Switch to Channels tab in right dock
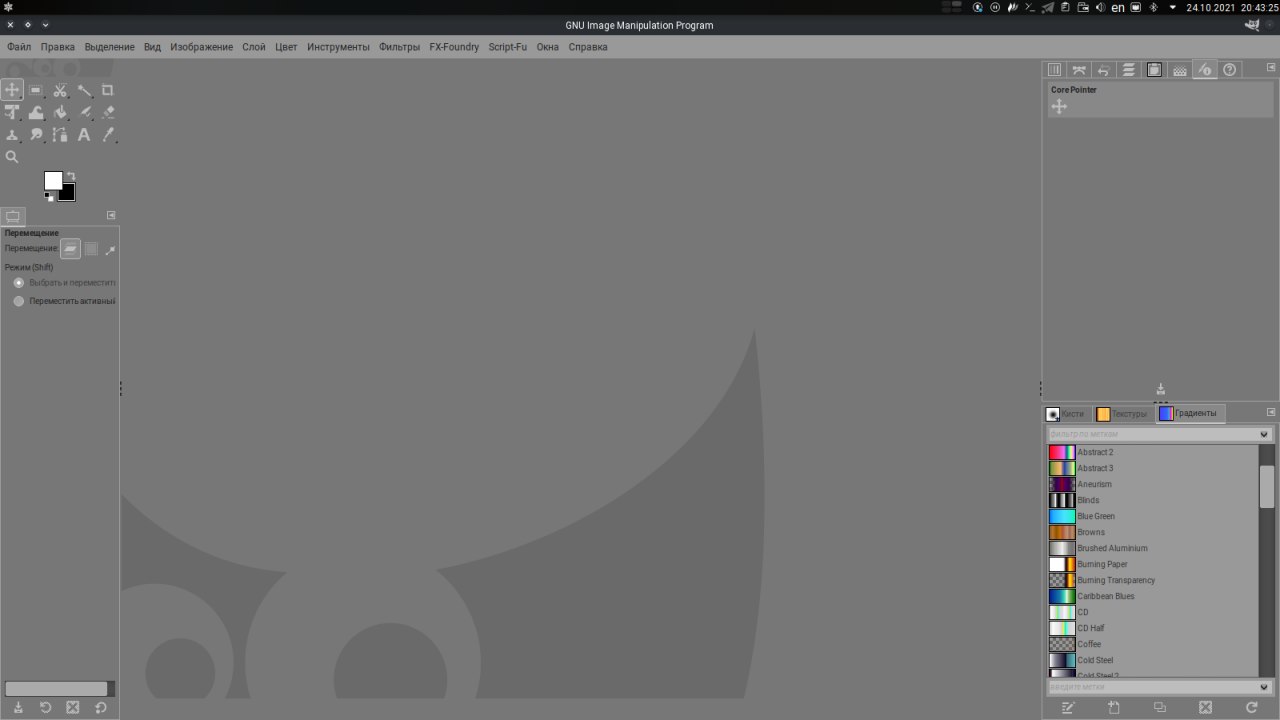 pyautogui.click(x=1054, y=70)
